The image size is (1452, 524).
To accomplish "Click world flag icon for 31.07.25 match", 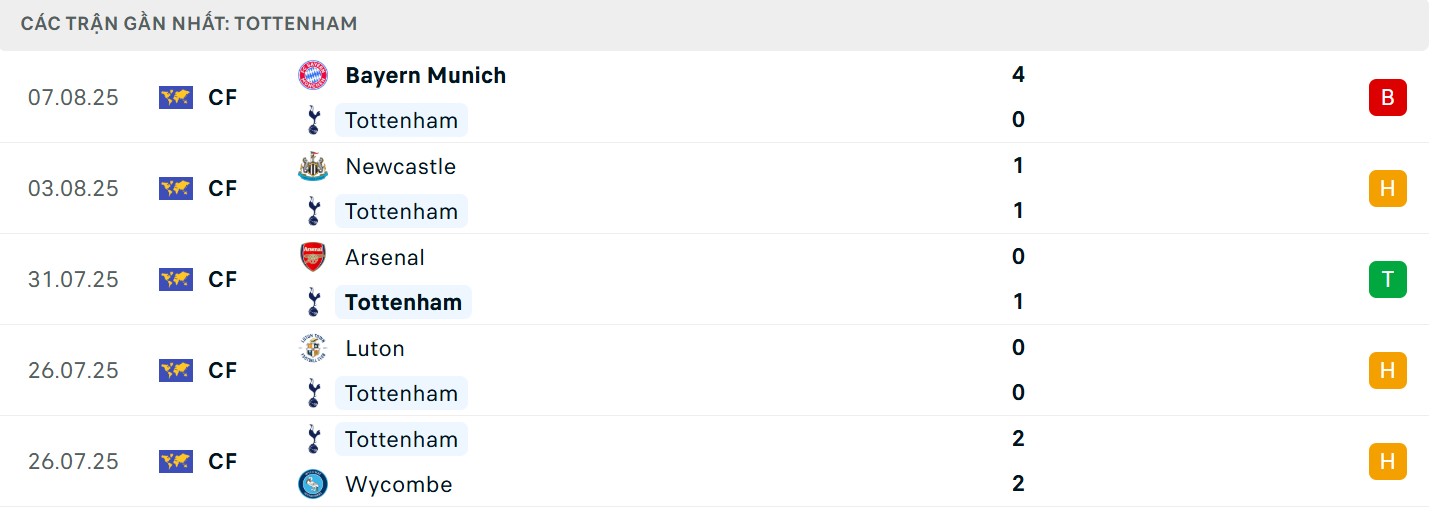I will 175,280.
